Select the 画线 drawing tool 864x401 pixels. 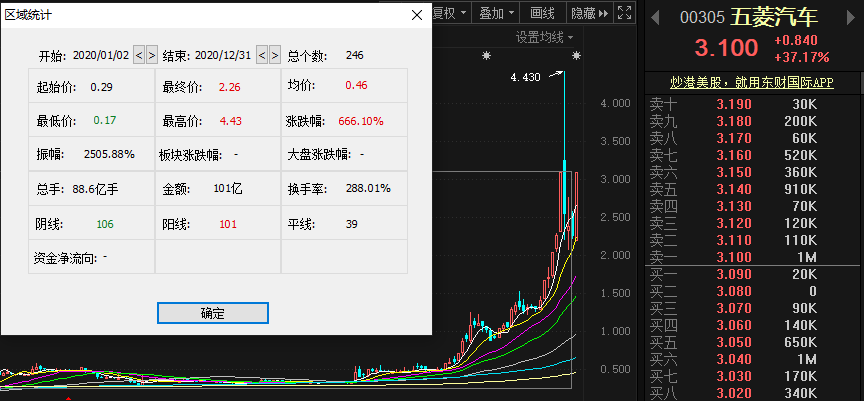tap(542, 13)
